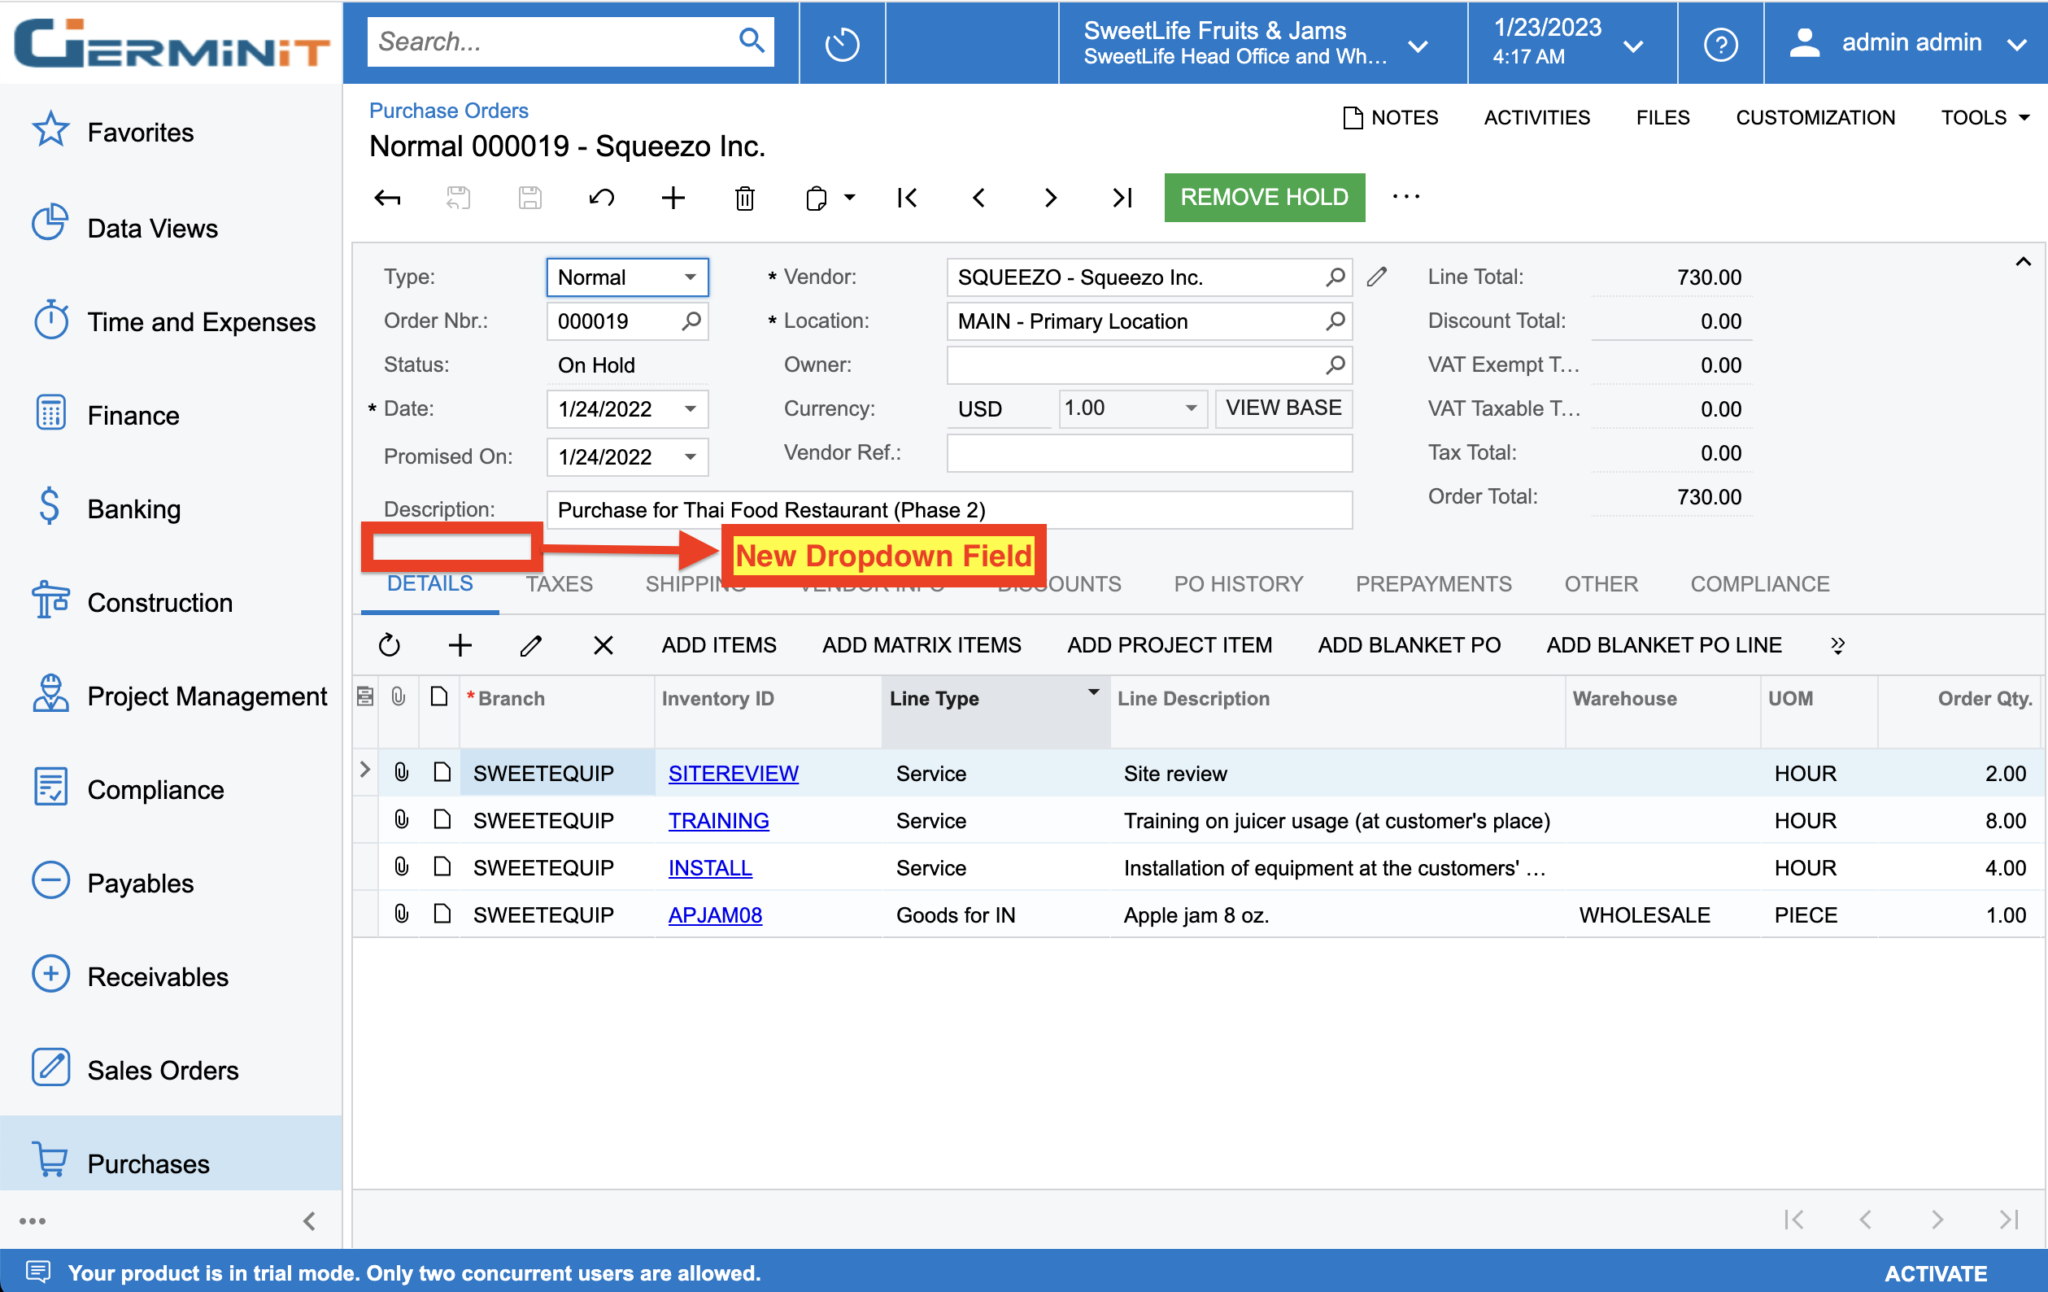Expand the Date field calendar dropdown
The width and height of the screenshot is (2048, 1292).
[689, 408]
